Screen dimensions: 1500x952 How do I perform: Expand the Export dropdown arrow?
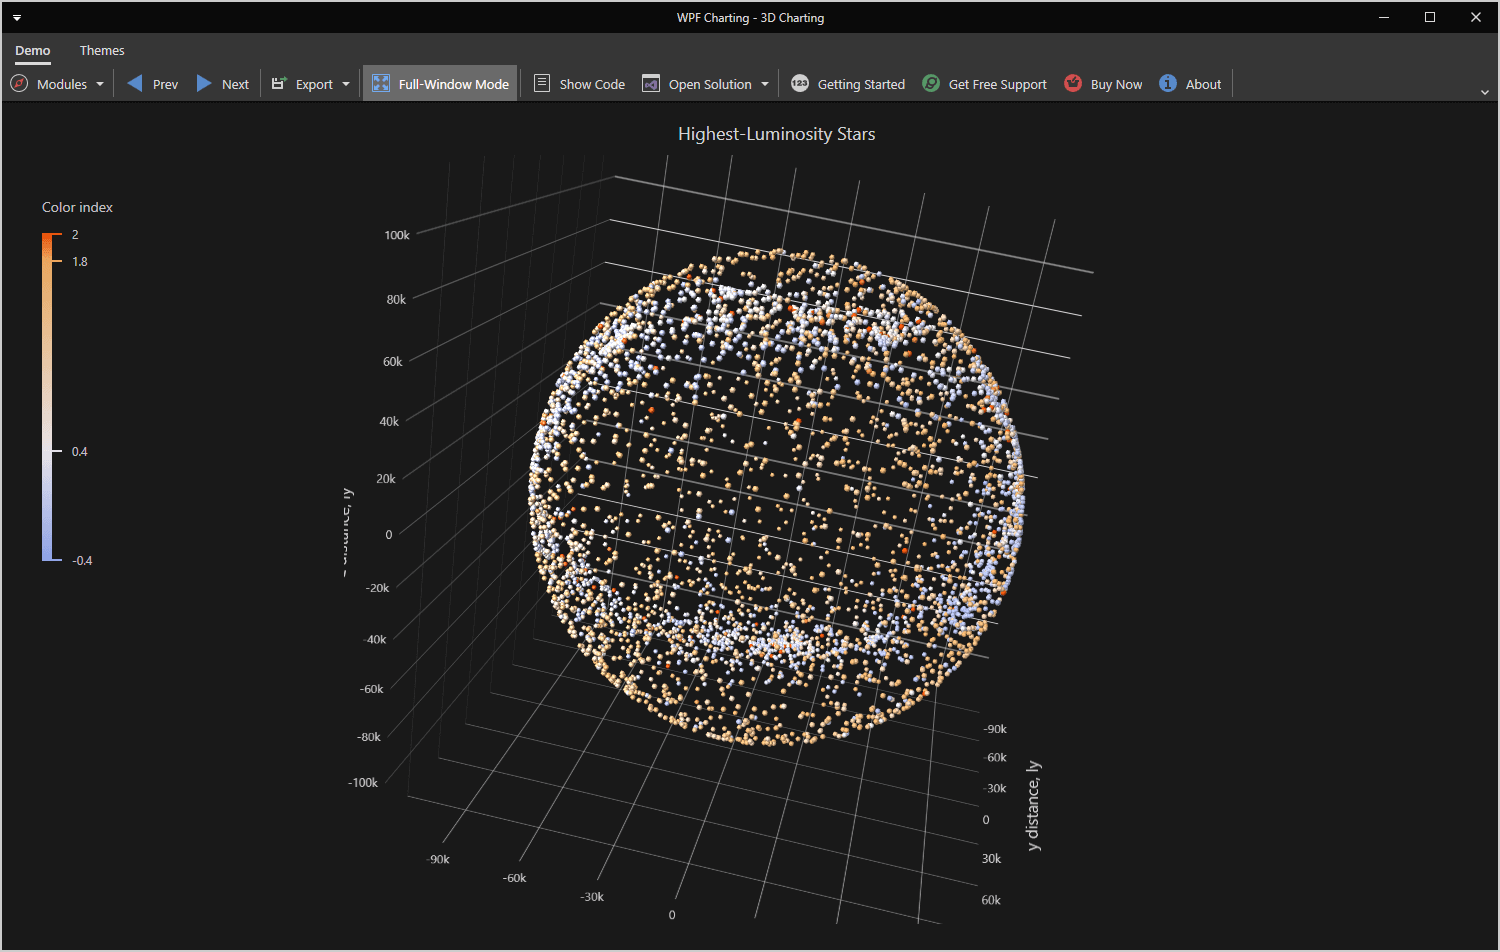point(346,85)
